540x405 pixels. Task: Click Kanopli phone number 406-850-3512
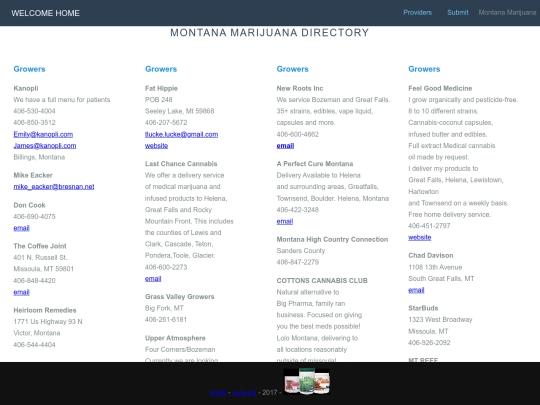(x=34, y=122)
